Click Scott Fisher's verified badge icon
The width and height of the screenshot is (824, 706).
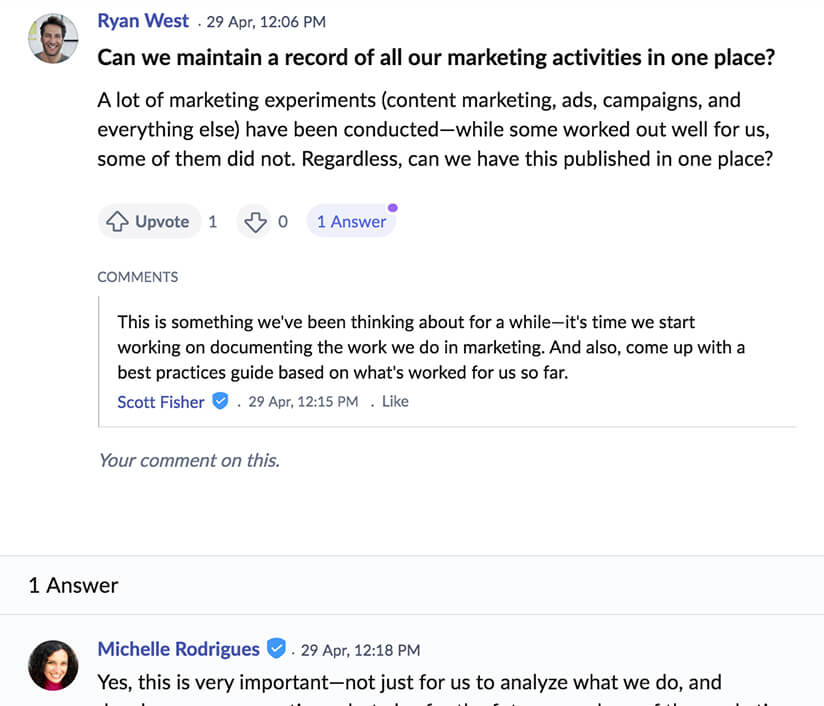point(220,401)
